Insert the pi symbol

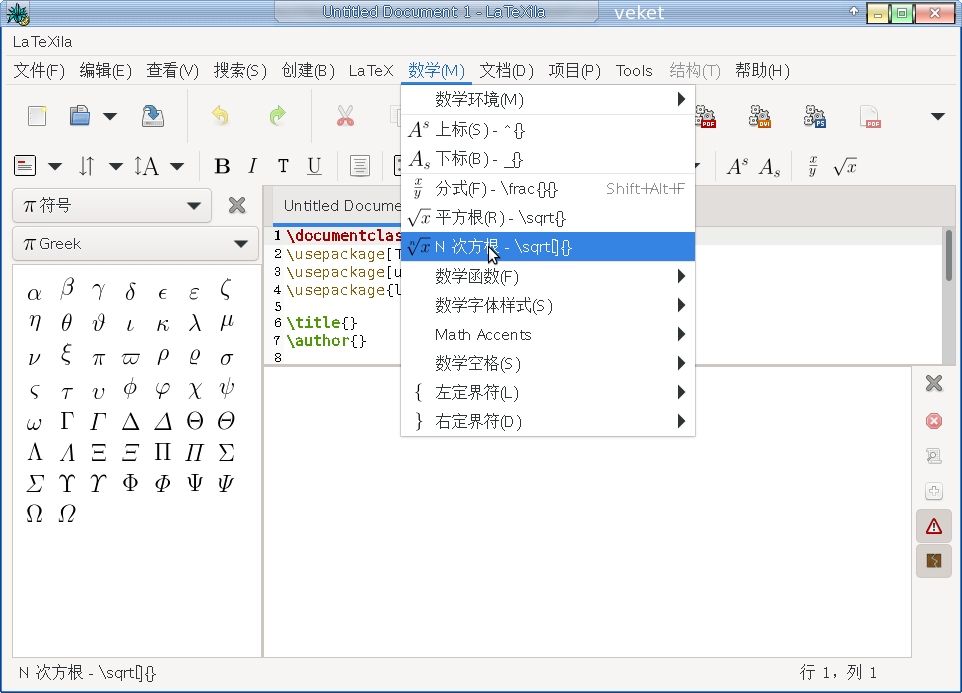tap(98, 359)
